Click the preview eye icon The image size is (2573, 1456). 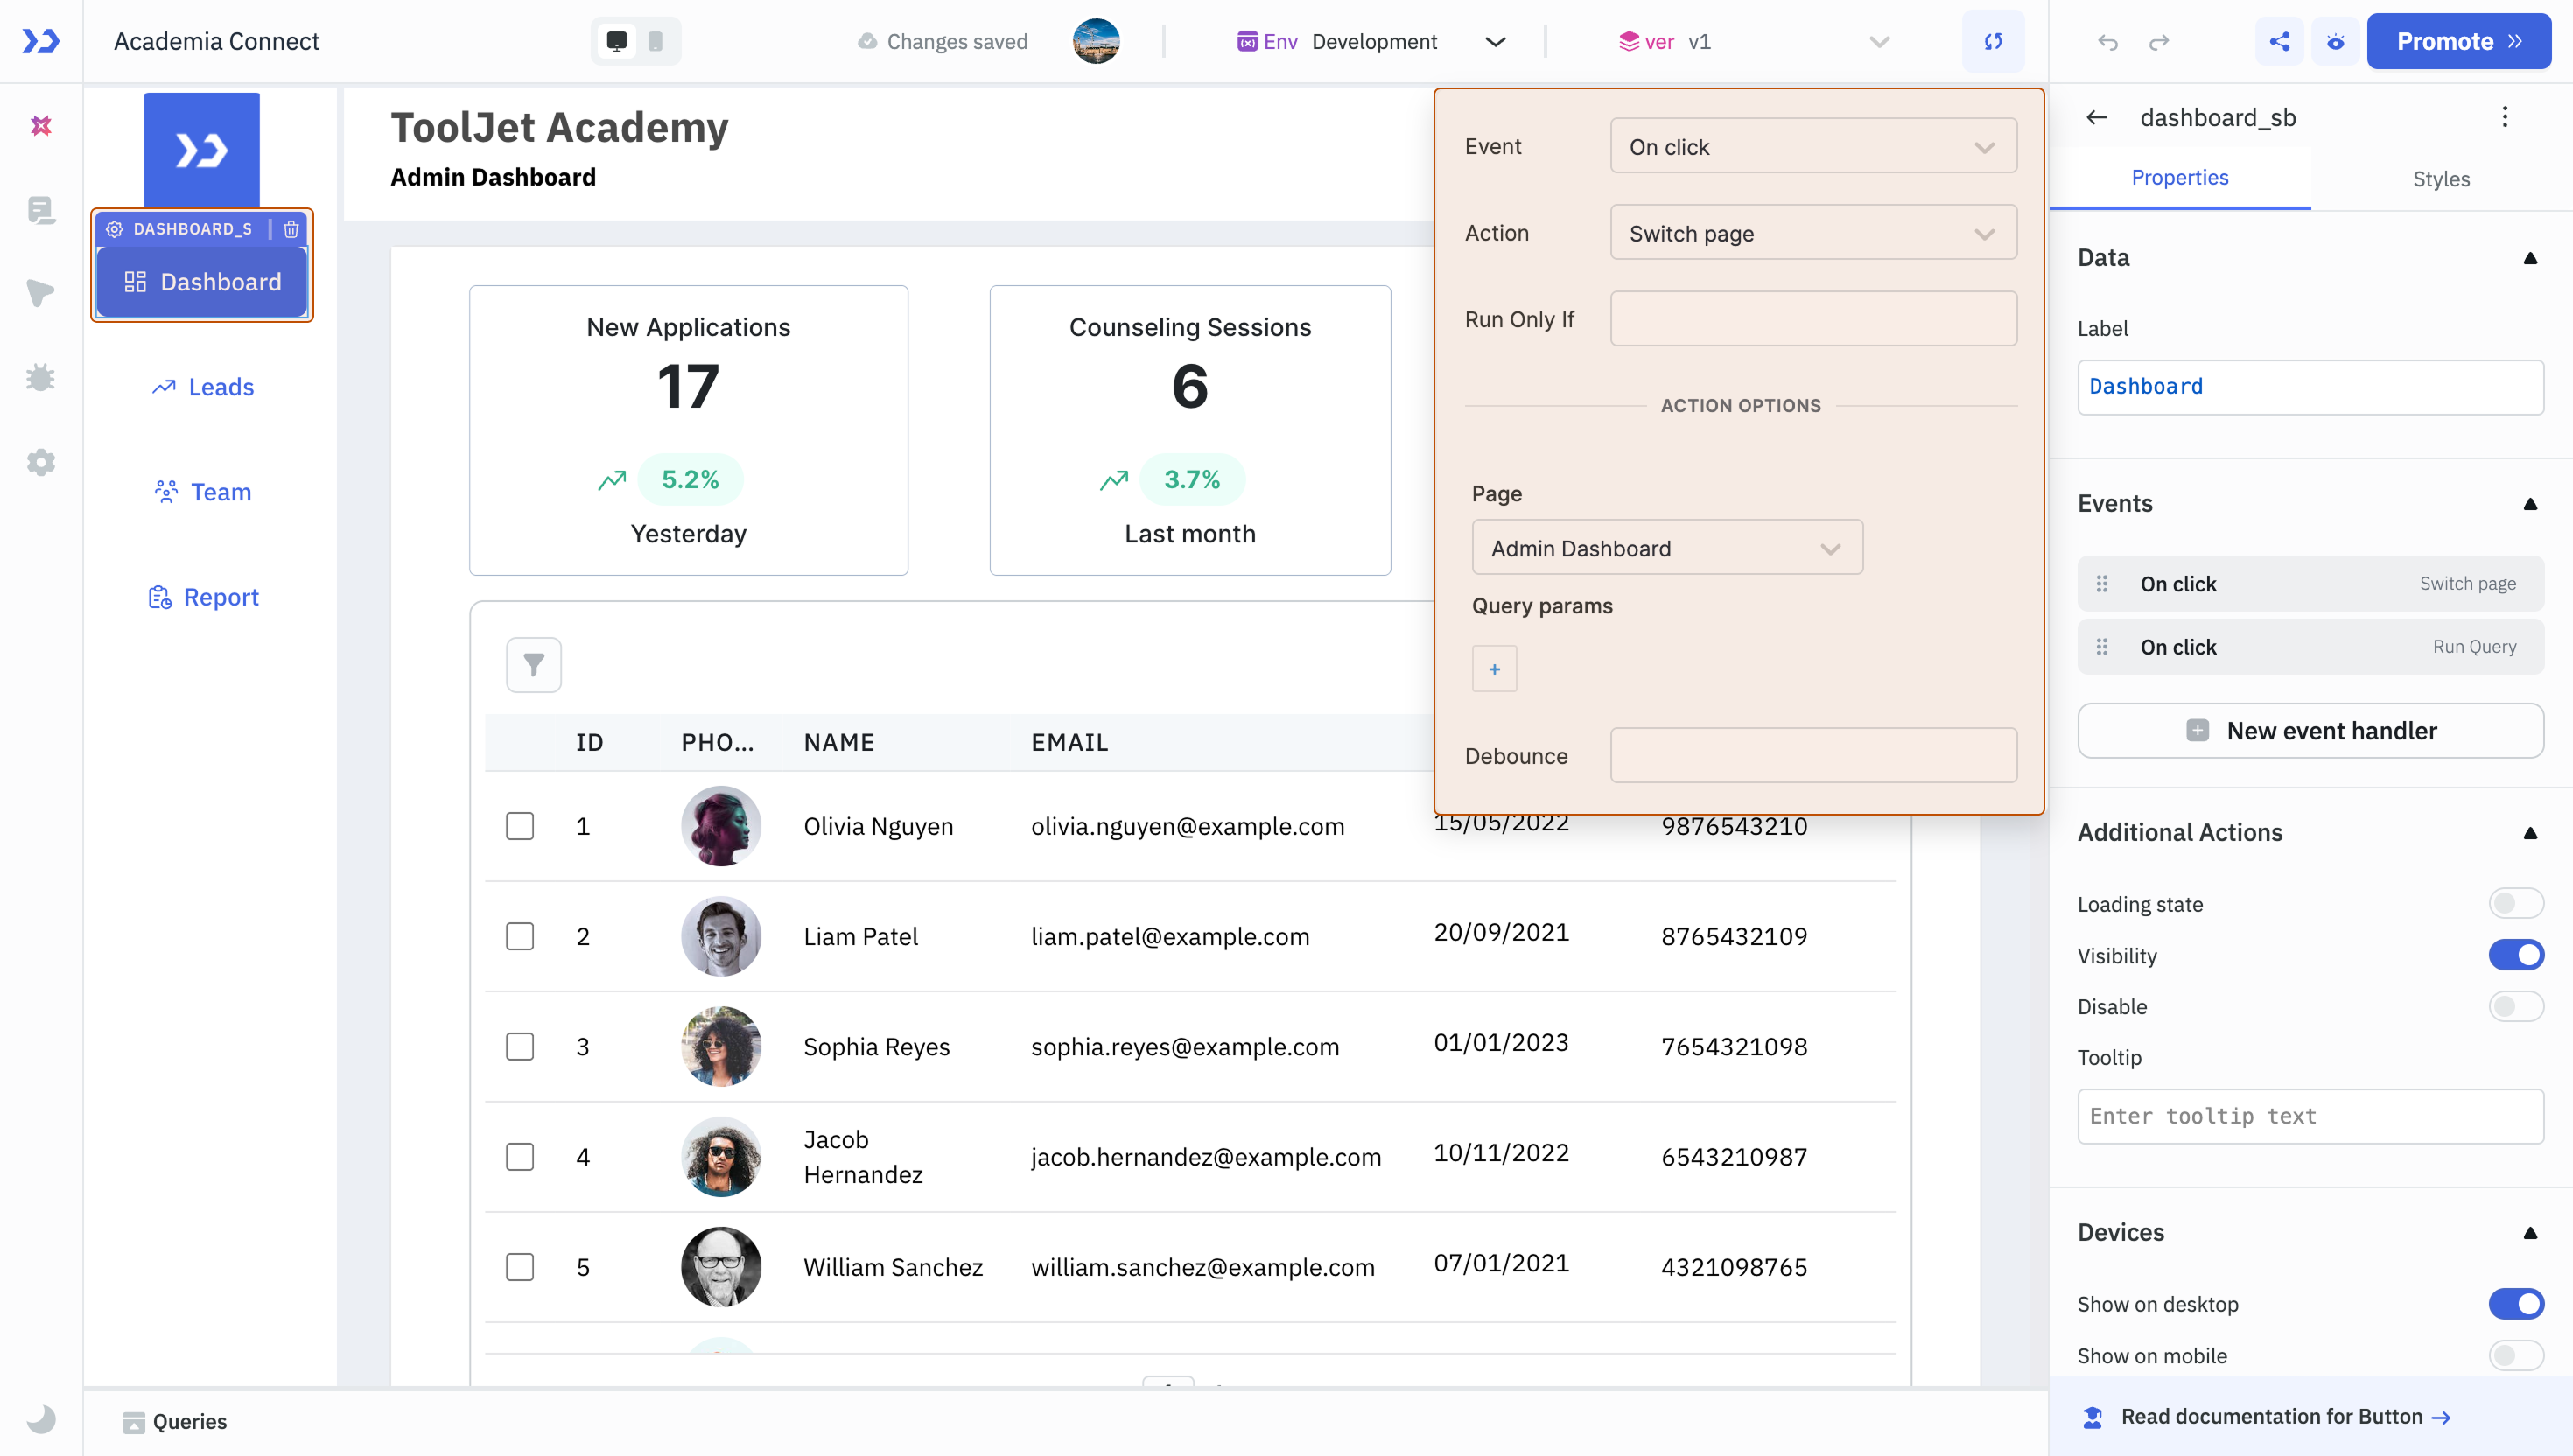coord(2335,42)
